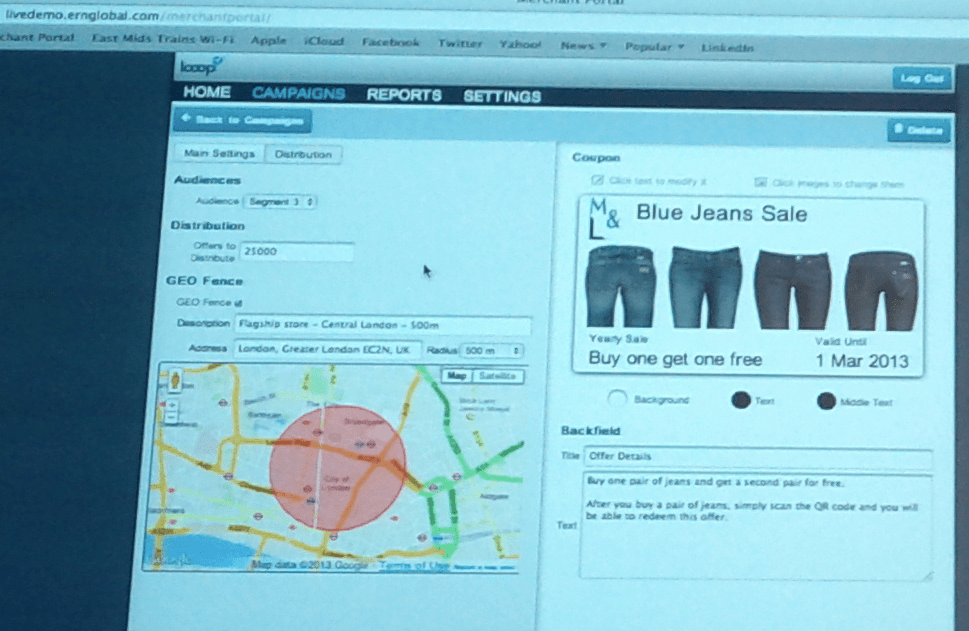Viewport: 969px width, 631px height.
Task: Click the Back to Campaigns button
Action: (x=242, y=120)
